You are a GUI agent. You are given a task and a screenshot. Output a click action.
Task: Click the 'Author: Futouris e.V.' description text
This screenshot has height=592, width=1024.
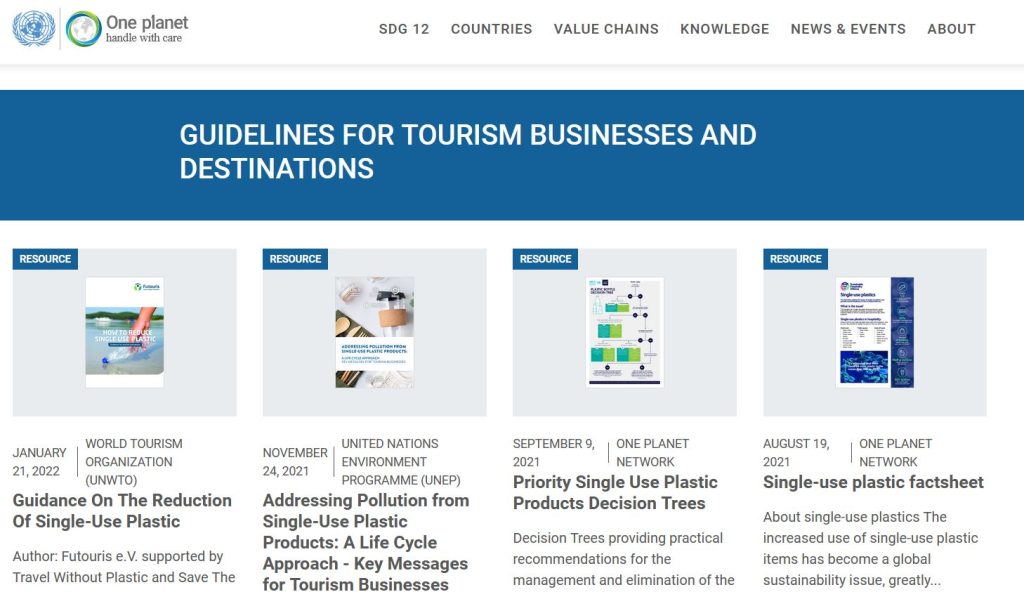pos(123,567)
